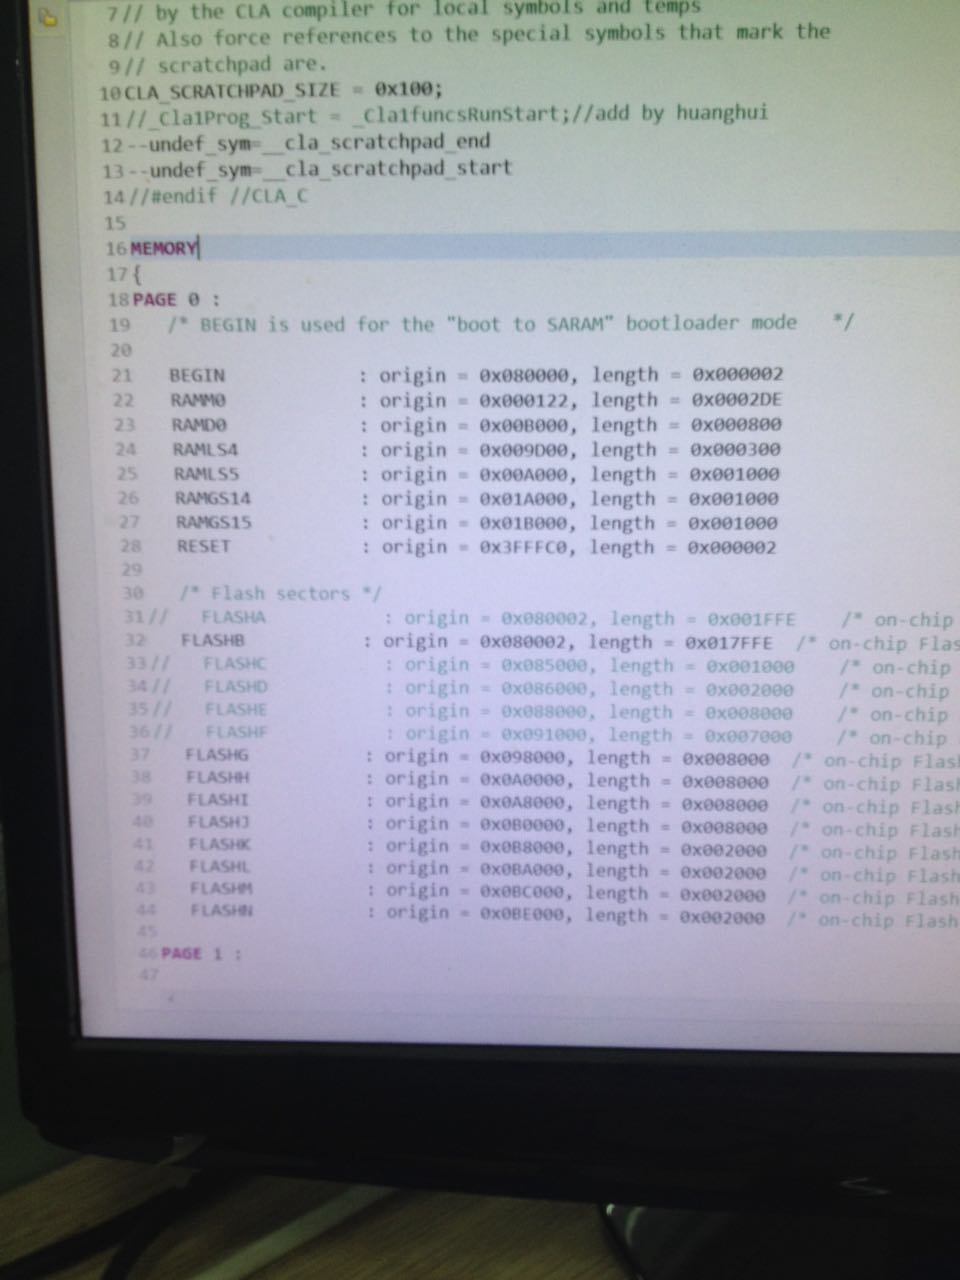The image size is (960, 1280).
Task: Click the __cla_scratchpad_end symbol
Action: 377,141
